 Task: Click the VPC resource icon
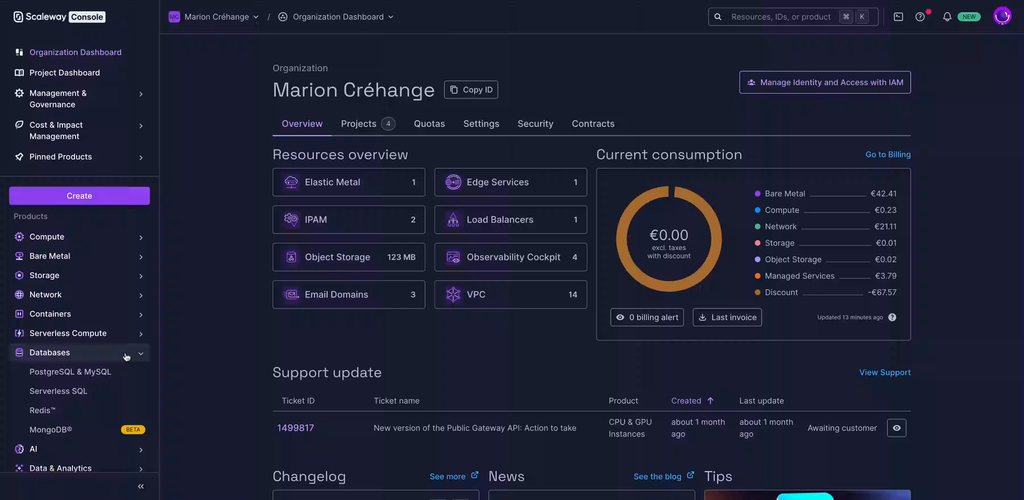click(453, 294)
